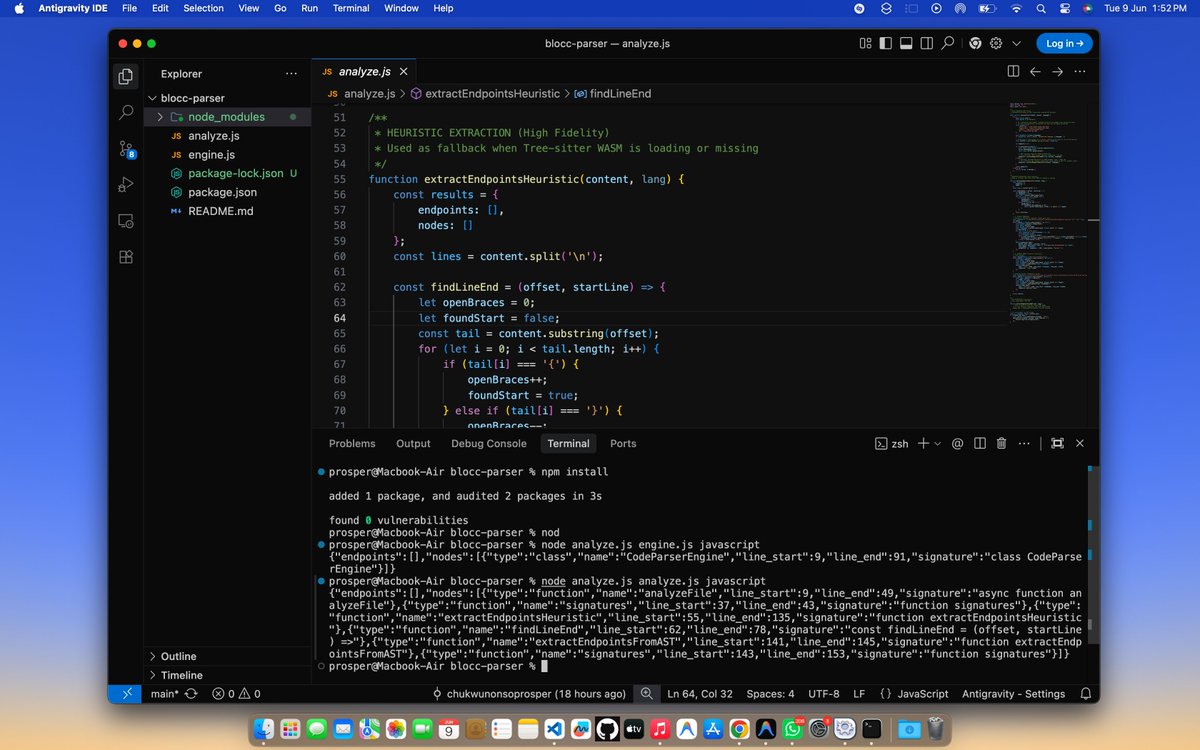This screenshot has width=1200, height=750.
Task: Toggle the secondary side bar visibility
Action: point(926,43)
